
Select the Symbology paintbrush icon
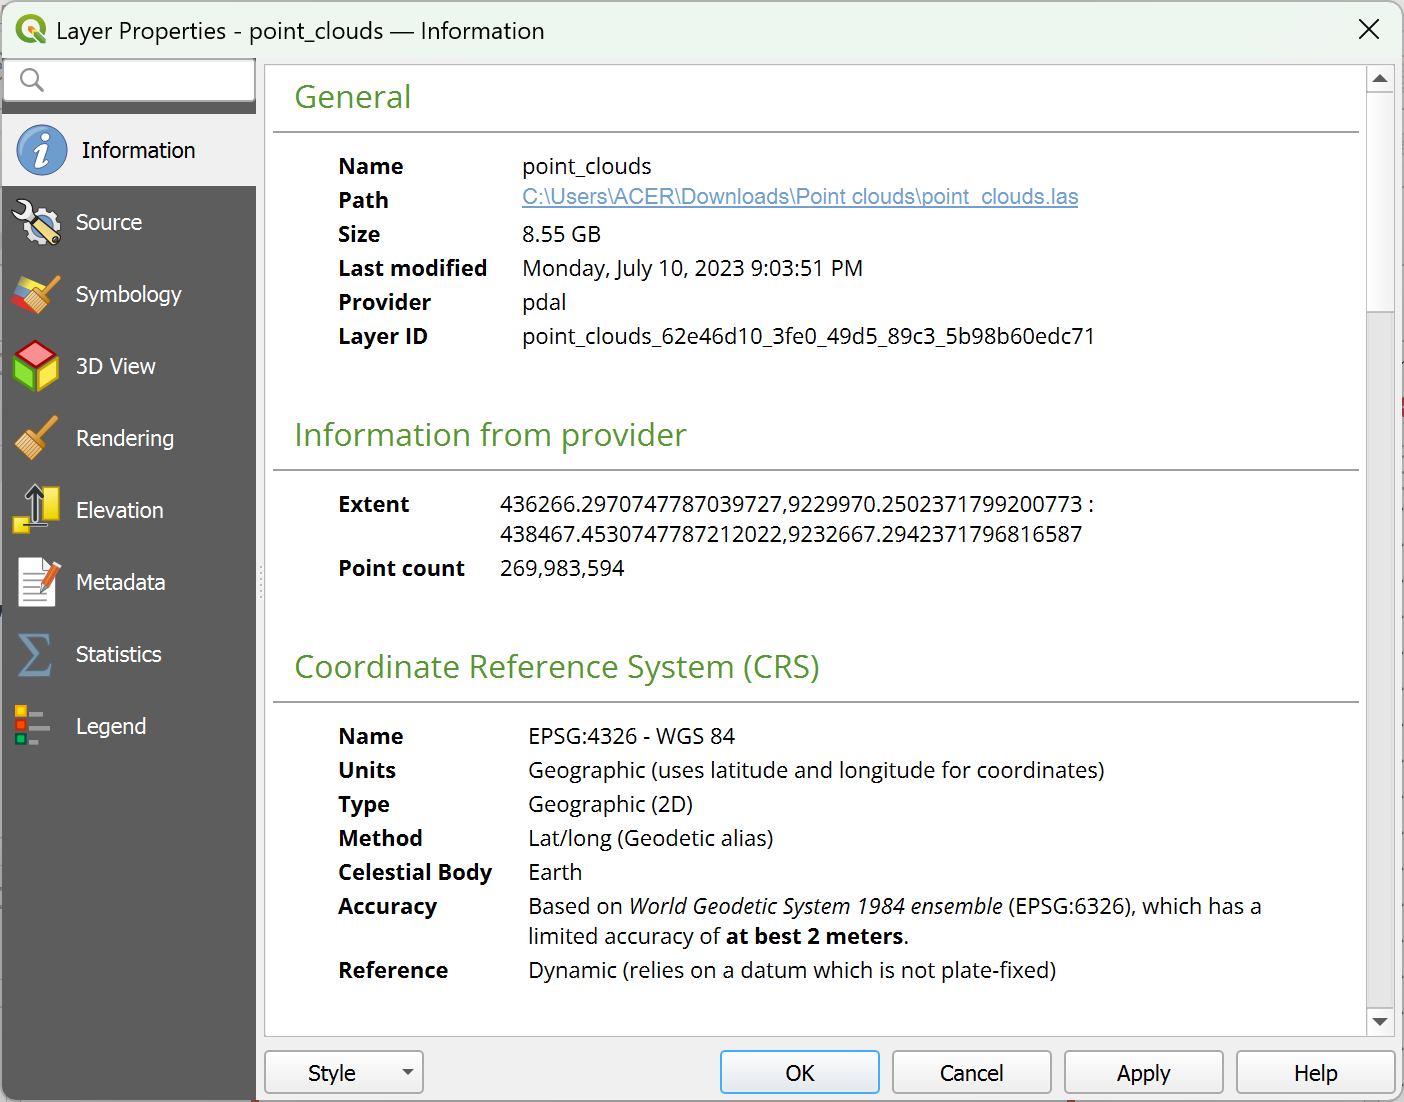[x=36, y=294]
